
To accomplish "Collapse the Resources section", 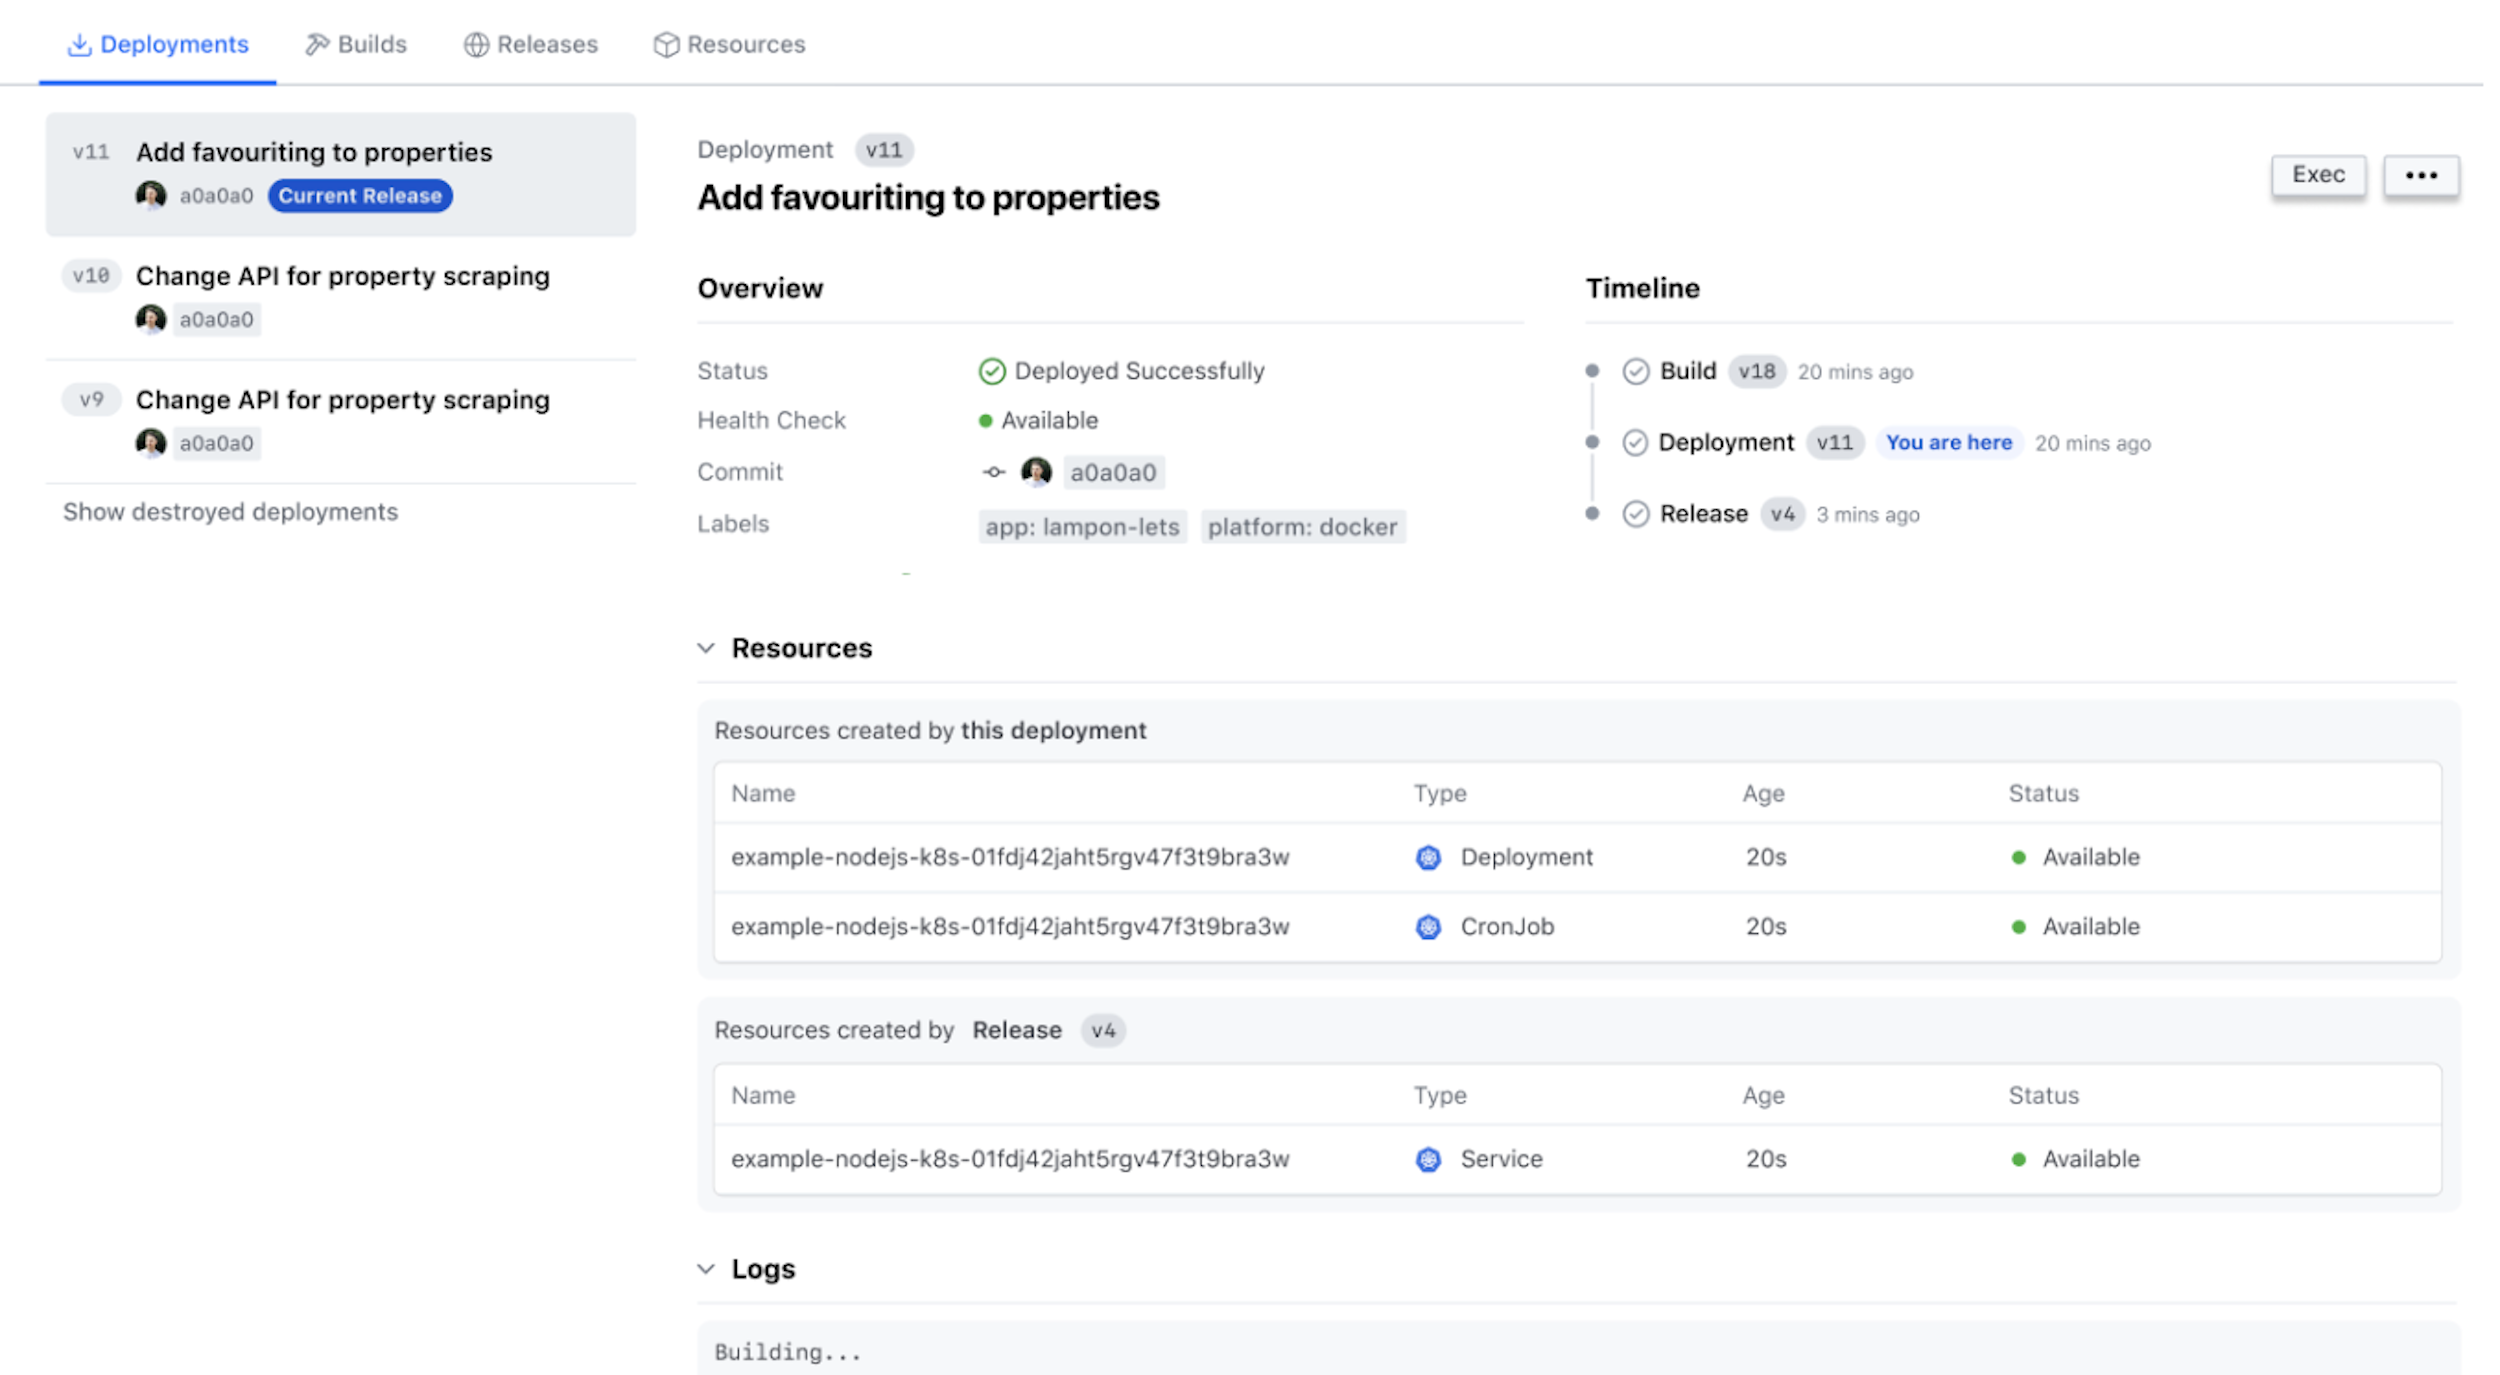I will coord(706,648).
